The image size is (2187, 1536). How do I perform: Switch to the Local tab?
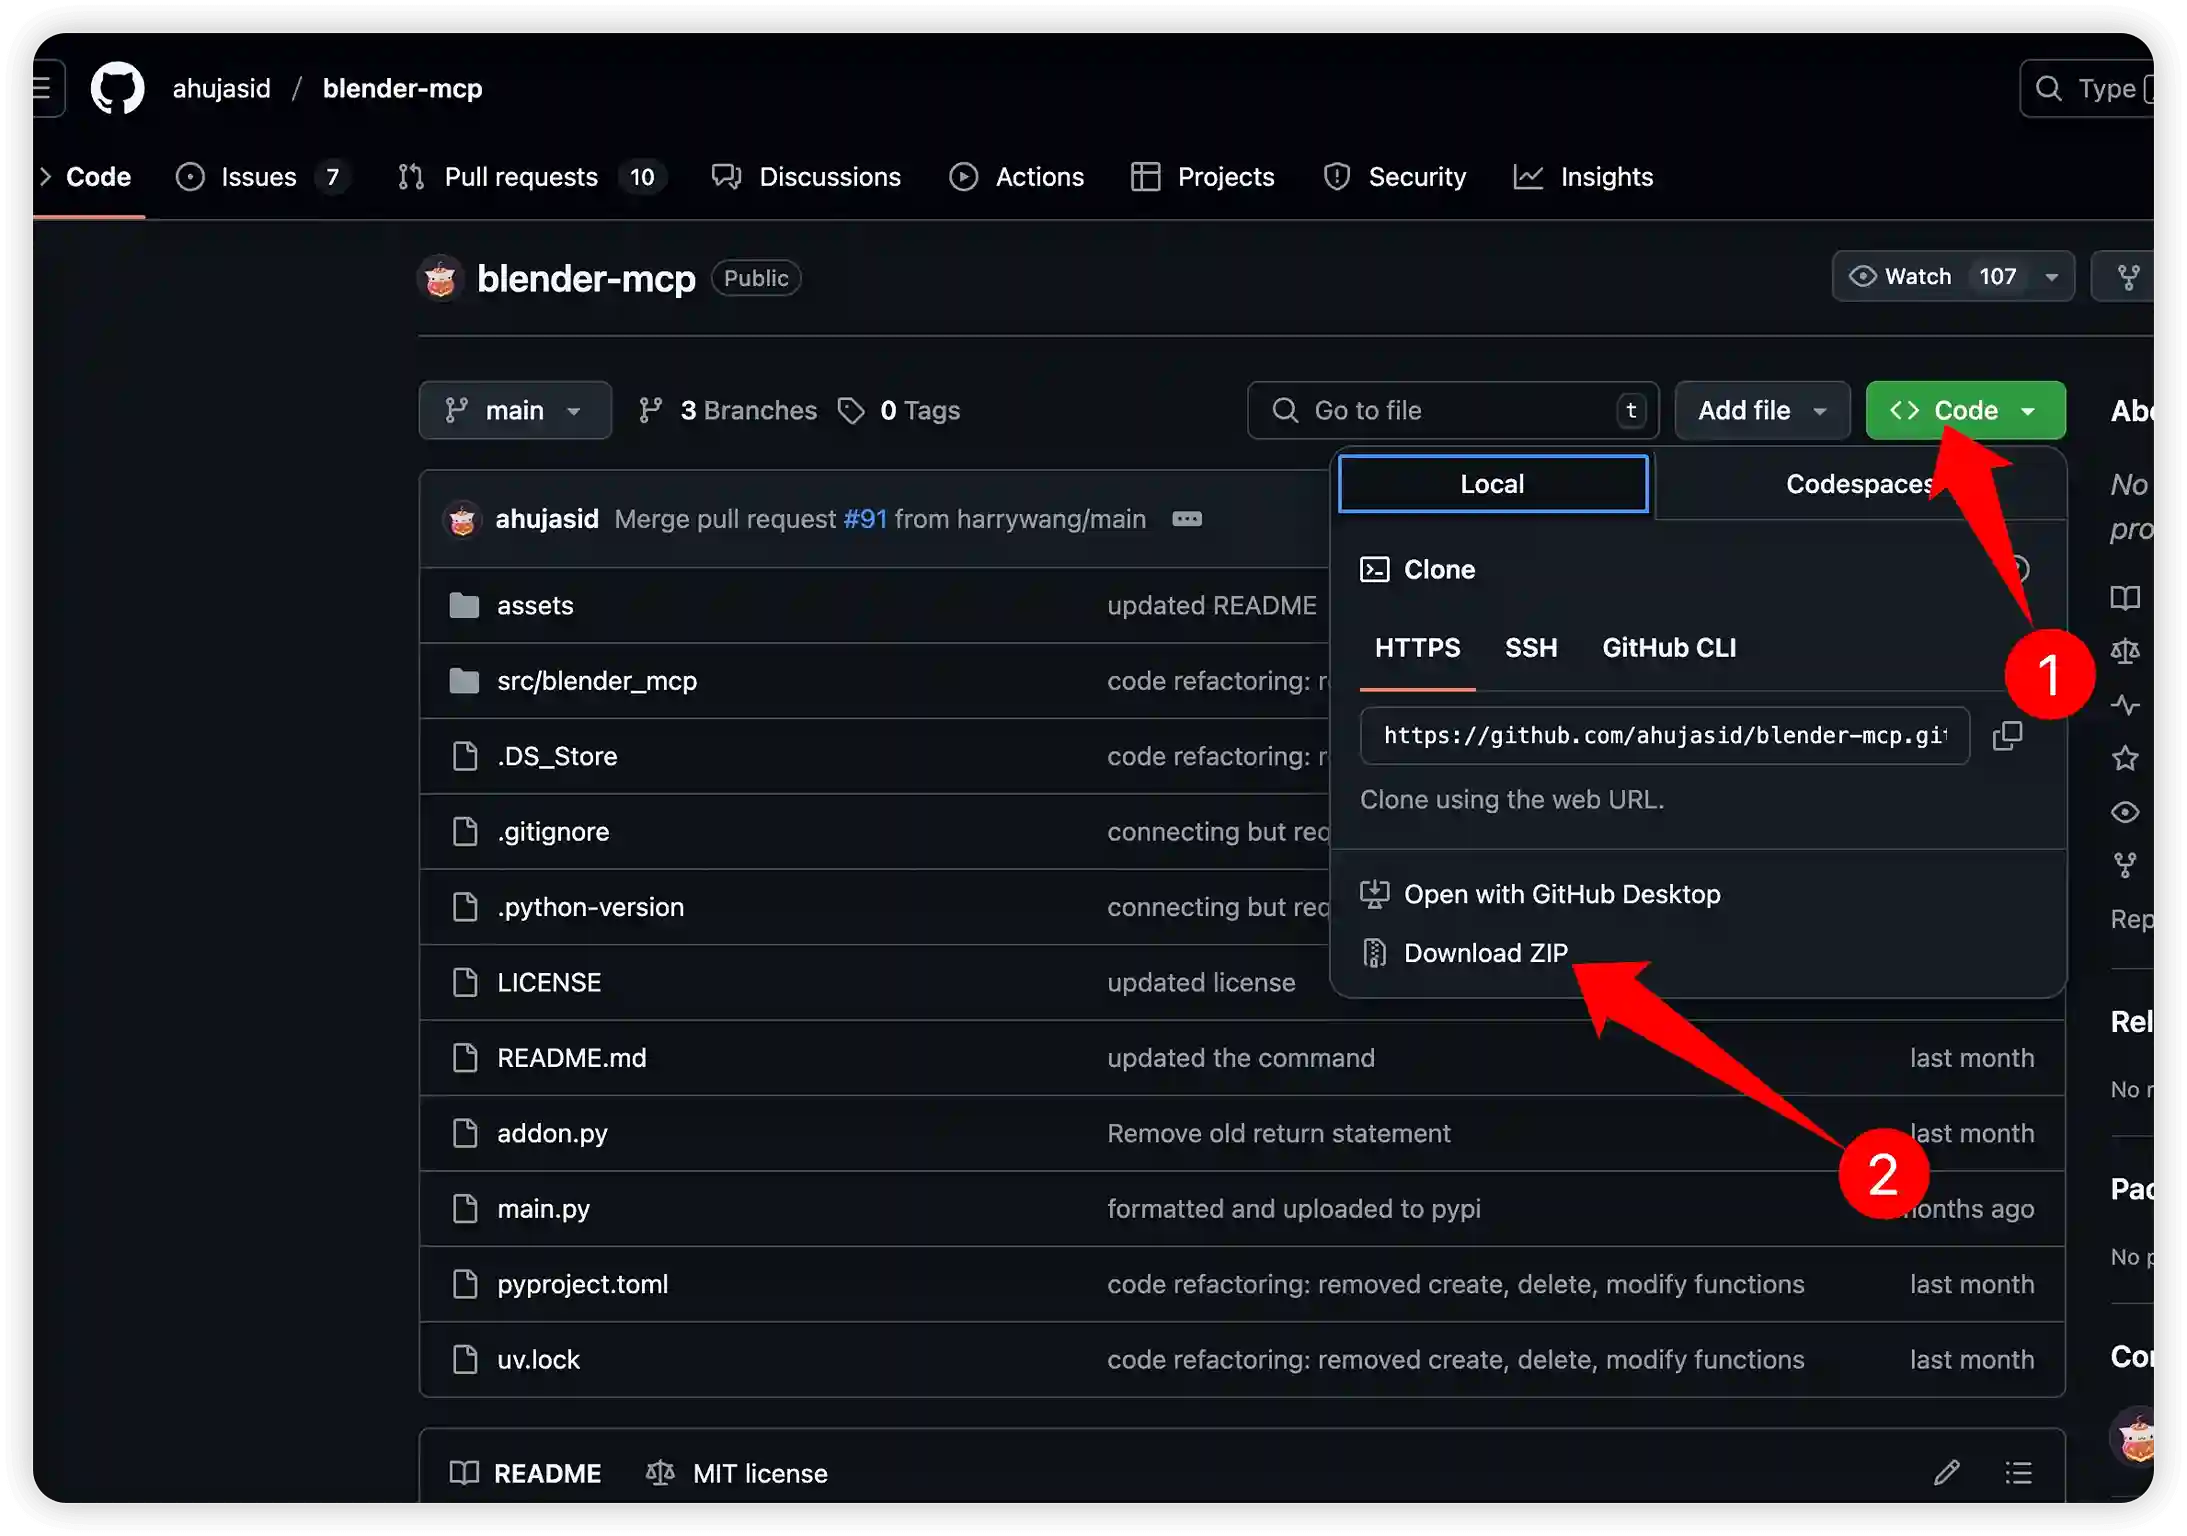point(1492,484)
